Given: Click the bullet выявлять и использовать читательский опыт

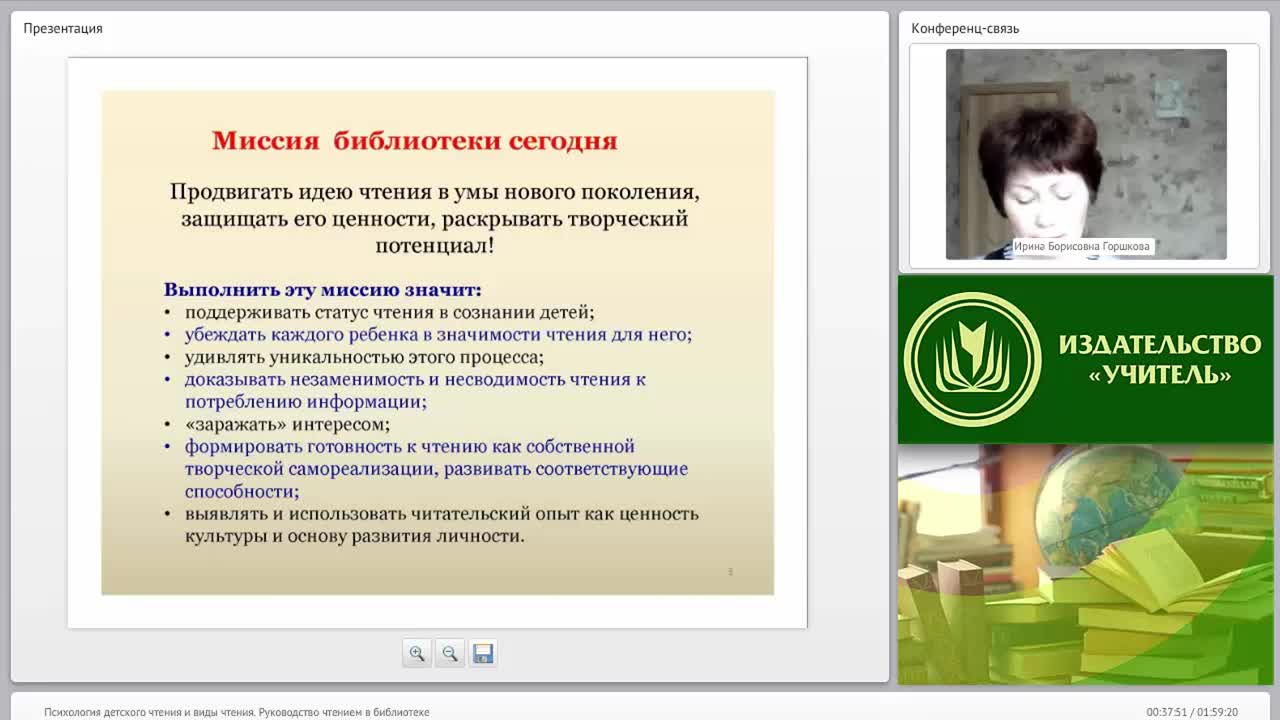Looking at the screenshot, I should click(x=441, y=525).
